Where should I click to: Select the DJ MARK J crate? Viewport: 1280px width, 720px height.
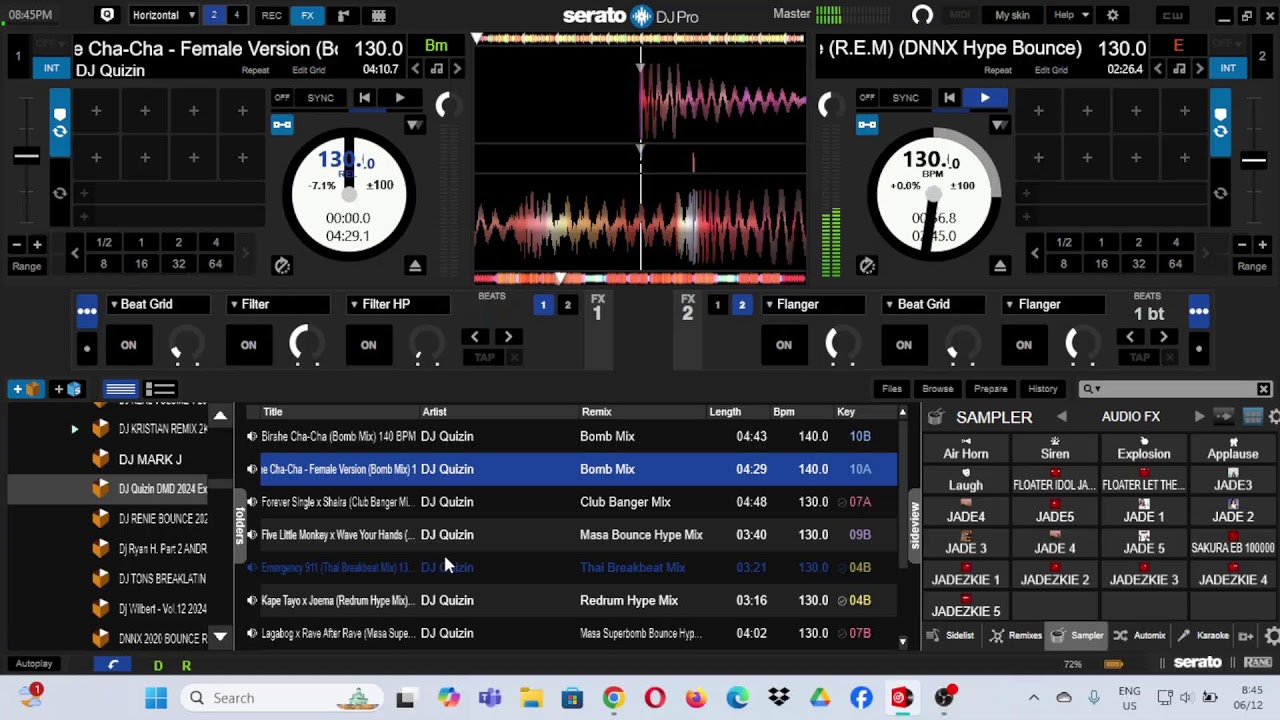[150, 459]
